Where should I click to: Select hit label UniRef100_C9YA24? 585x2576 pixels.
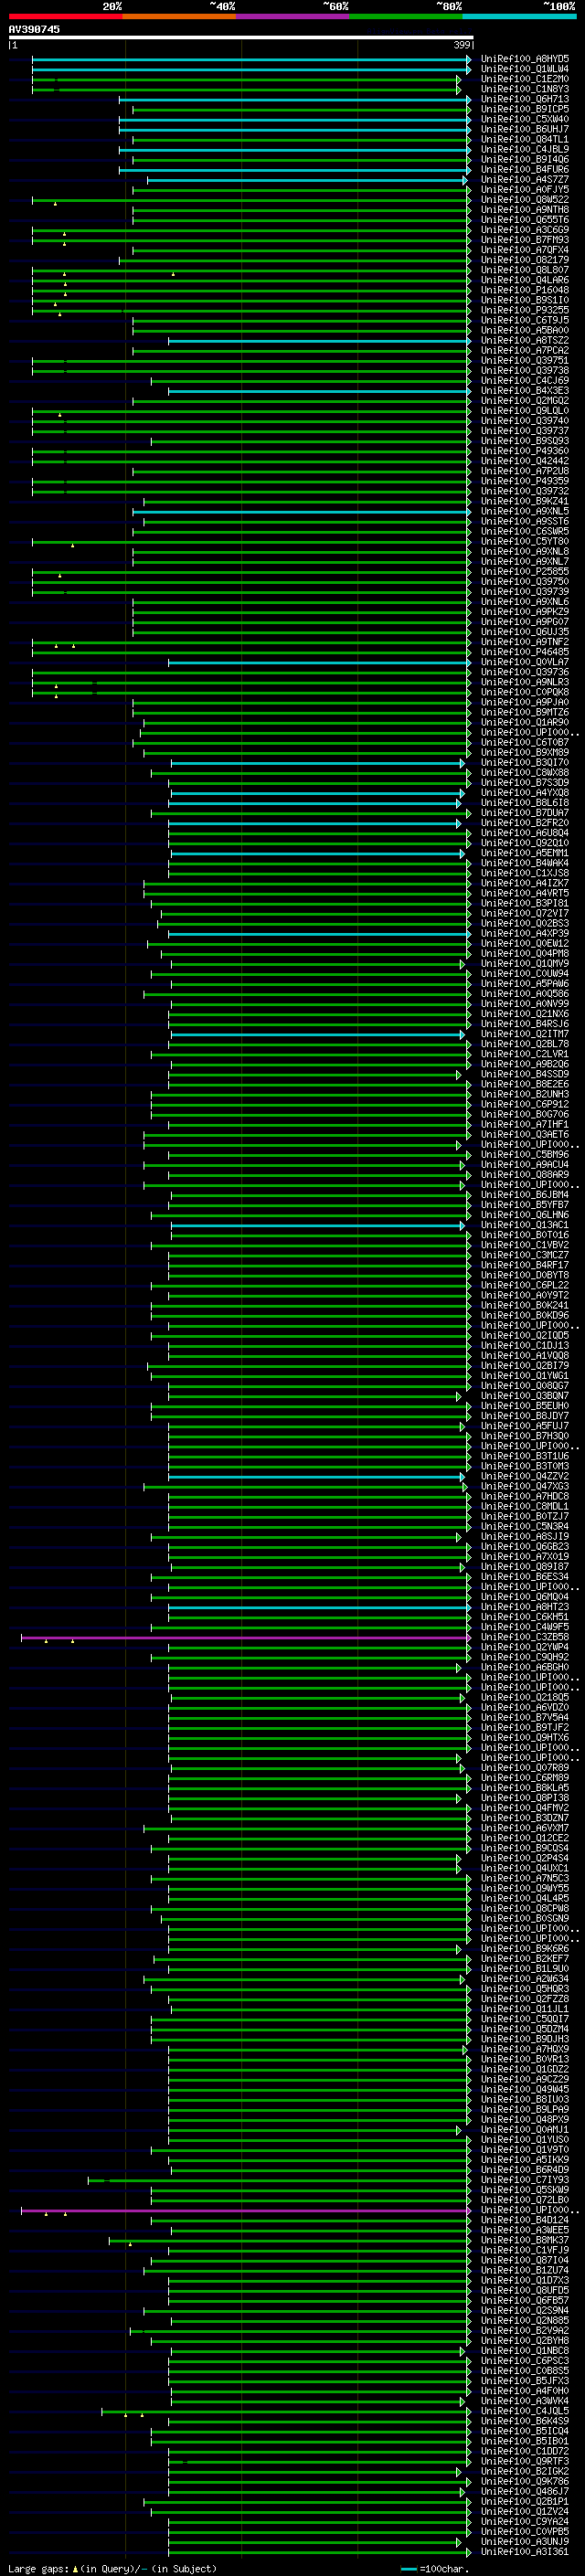(x=524, y=2521)
